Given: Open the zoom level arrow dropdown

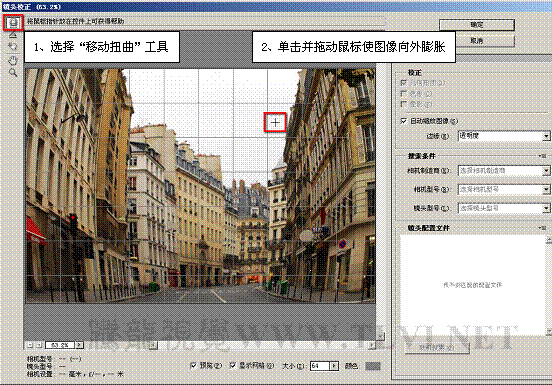Looking at the screenshot, I should point(80,345).
